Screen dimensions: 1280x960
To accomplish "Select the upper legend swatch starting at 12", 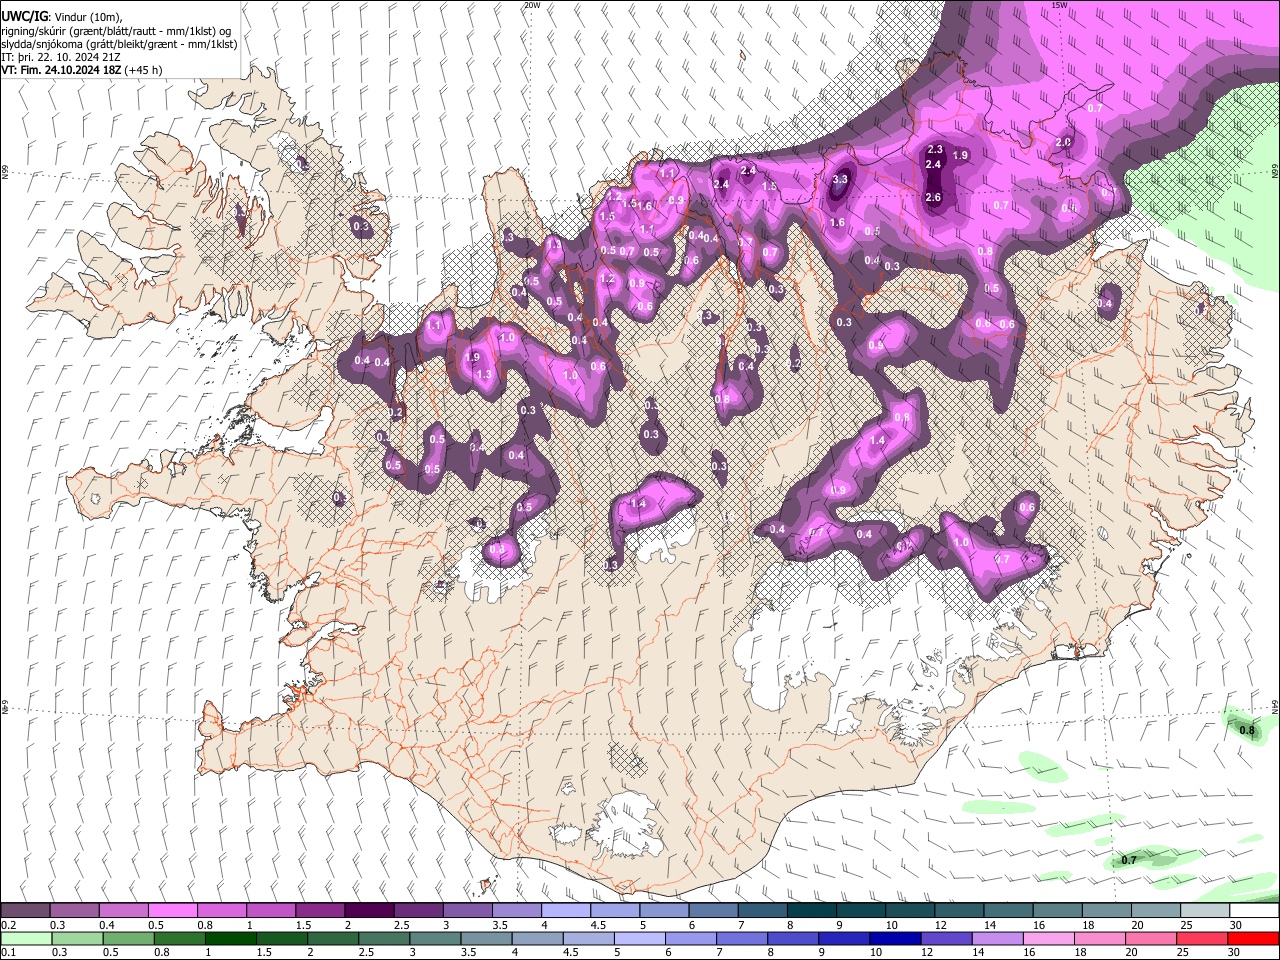I will point(960,911).
